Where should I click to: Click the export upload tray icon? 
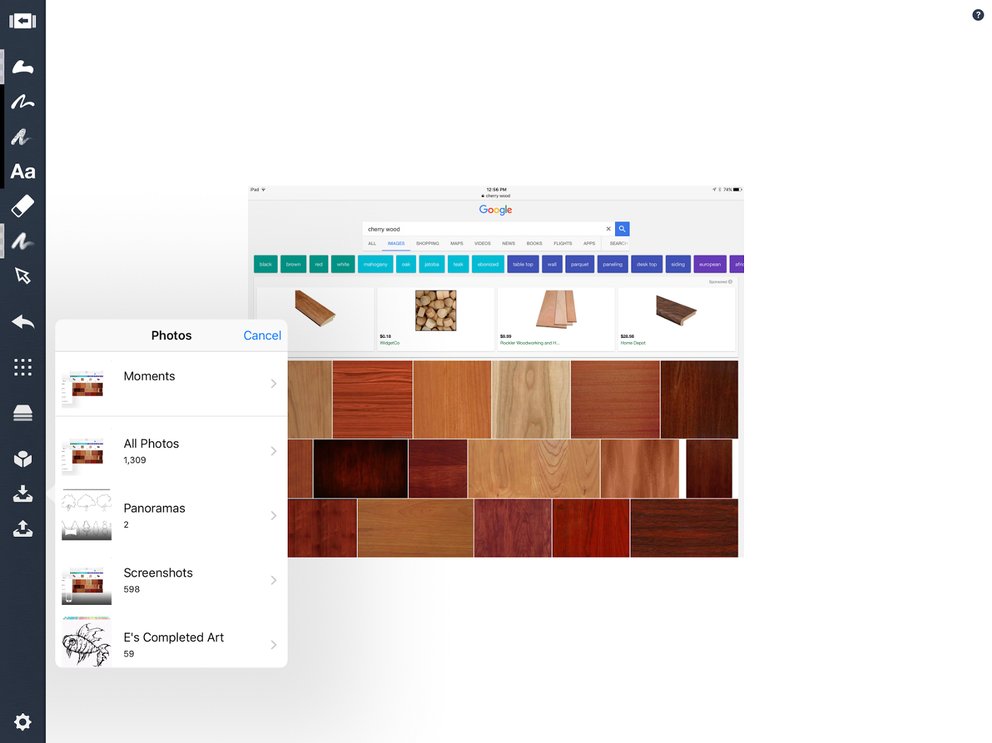(23, 528)
